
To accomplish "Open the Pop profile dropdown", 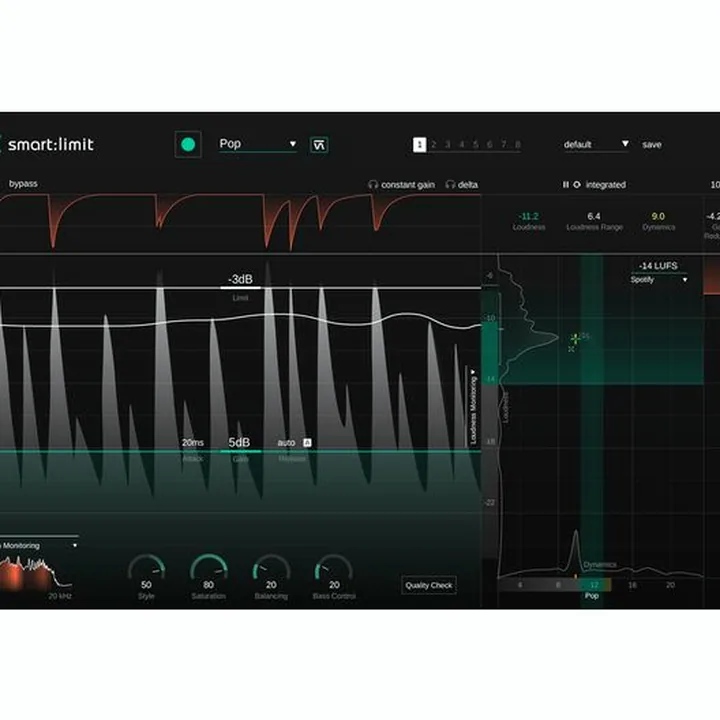I will (x=258, y=144).
